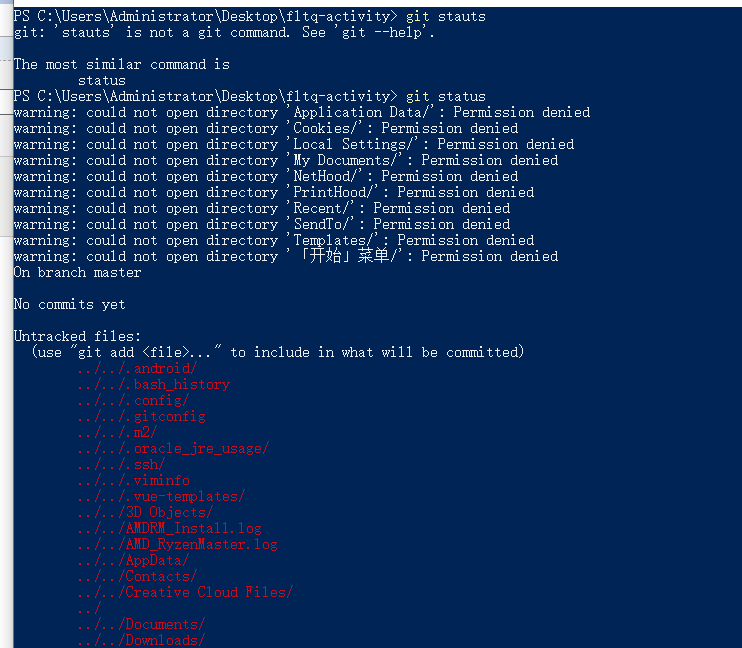Click the 'Local Settings/' warning line
Viewport: 742px width, 648px height.
click(x=294, y=144)
